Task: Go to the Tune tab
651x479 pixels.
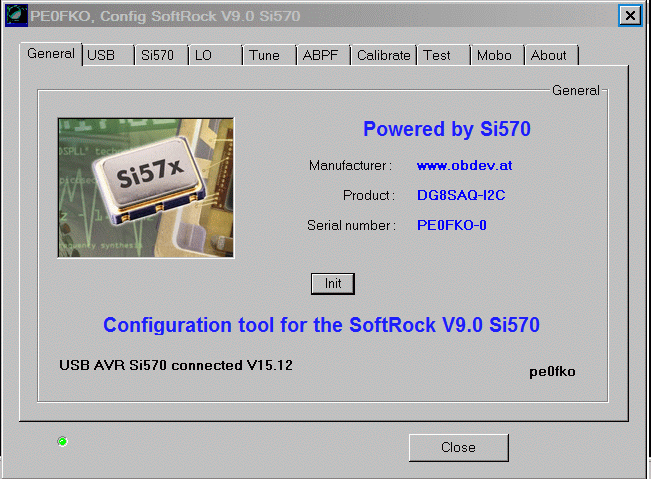Action: pos(265,56)
